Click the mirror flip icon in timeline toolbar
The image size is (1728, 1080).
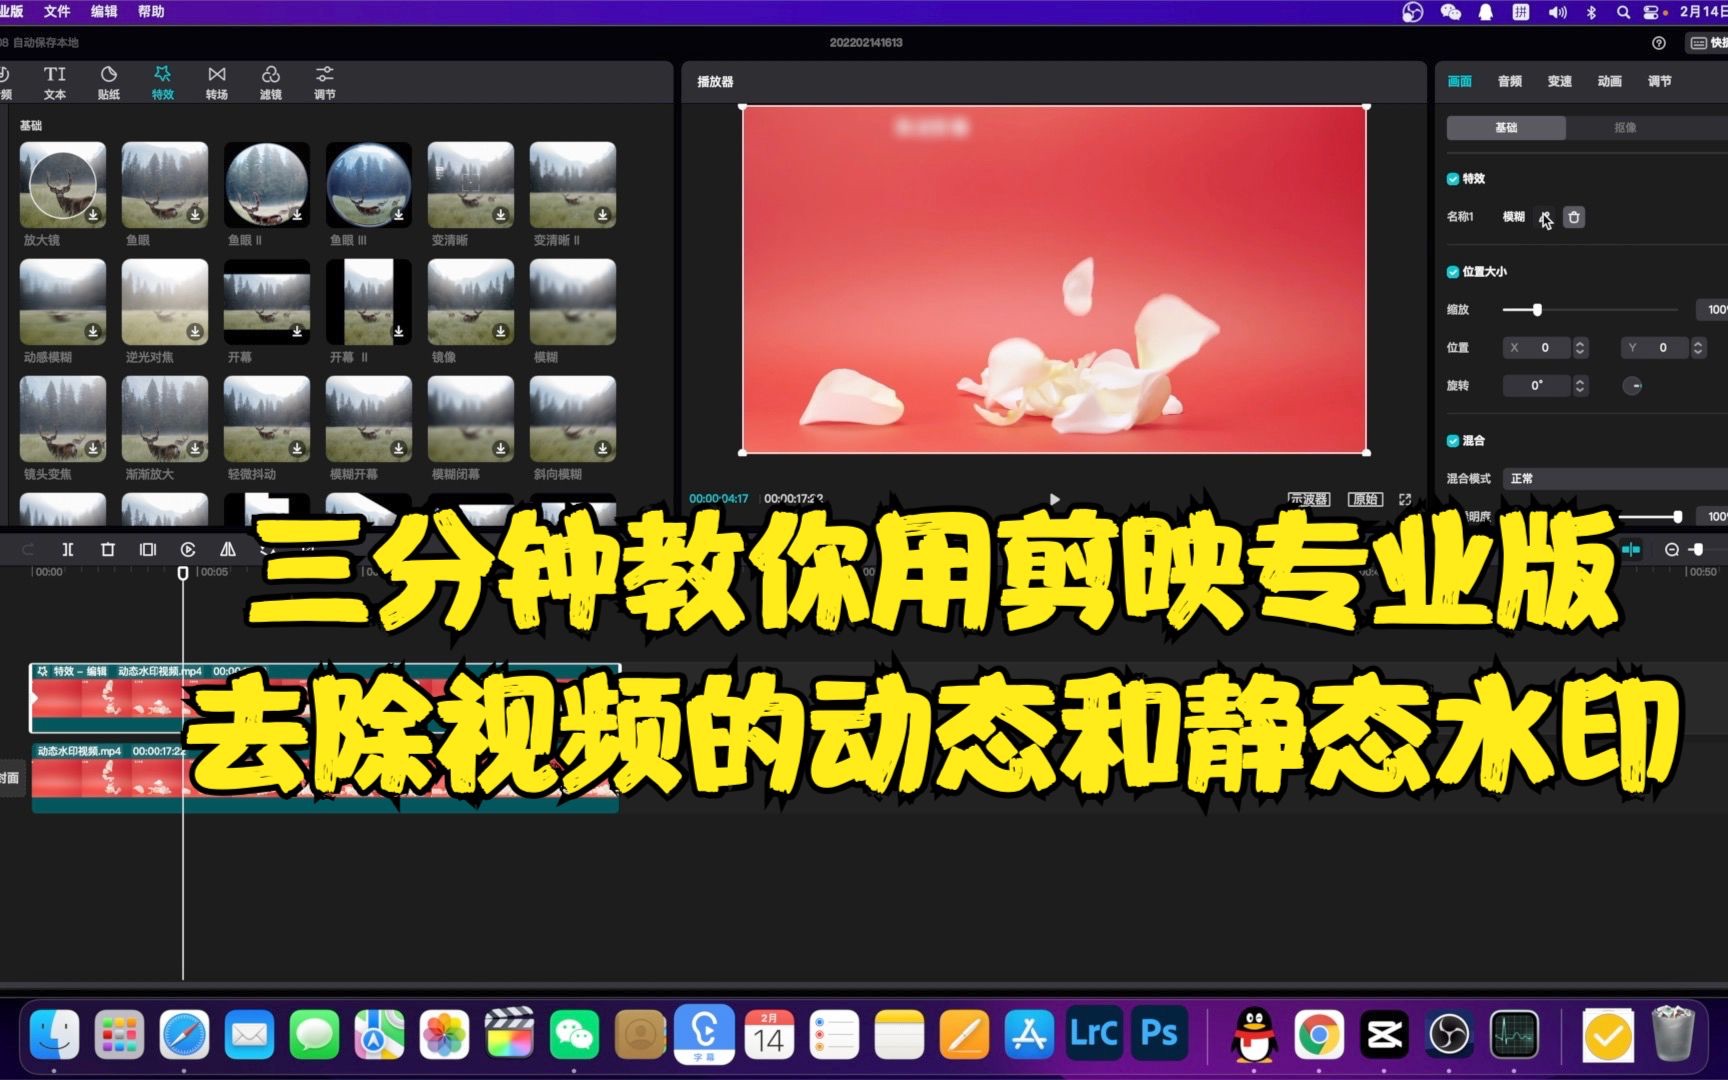tap(227, 549)
